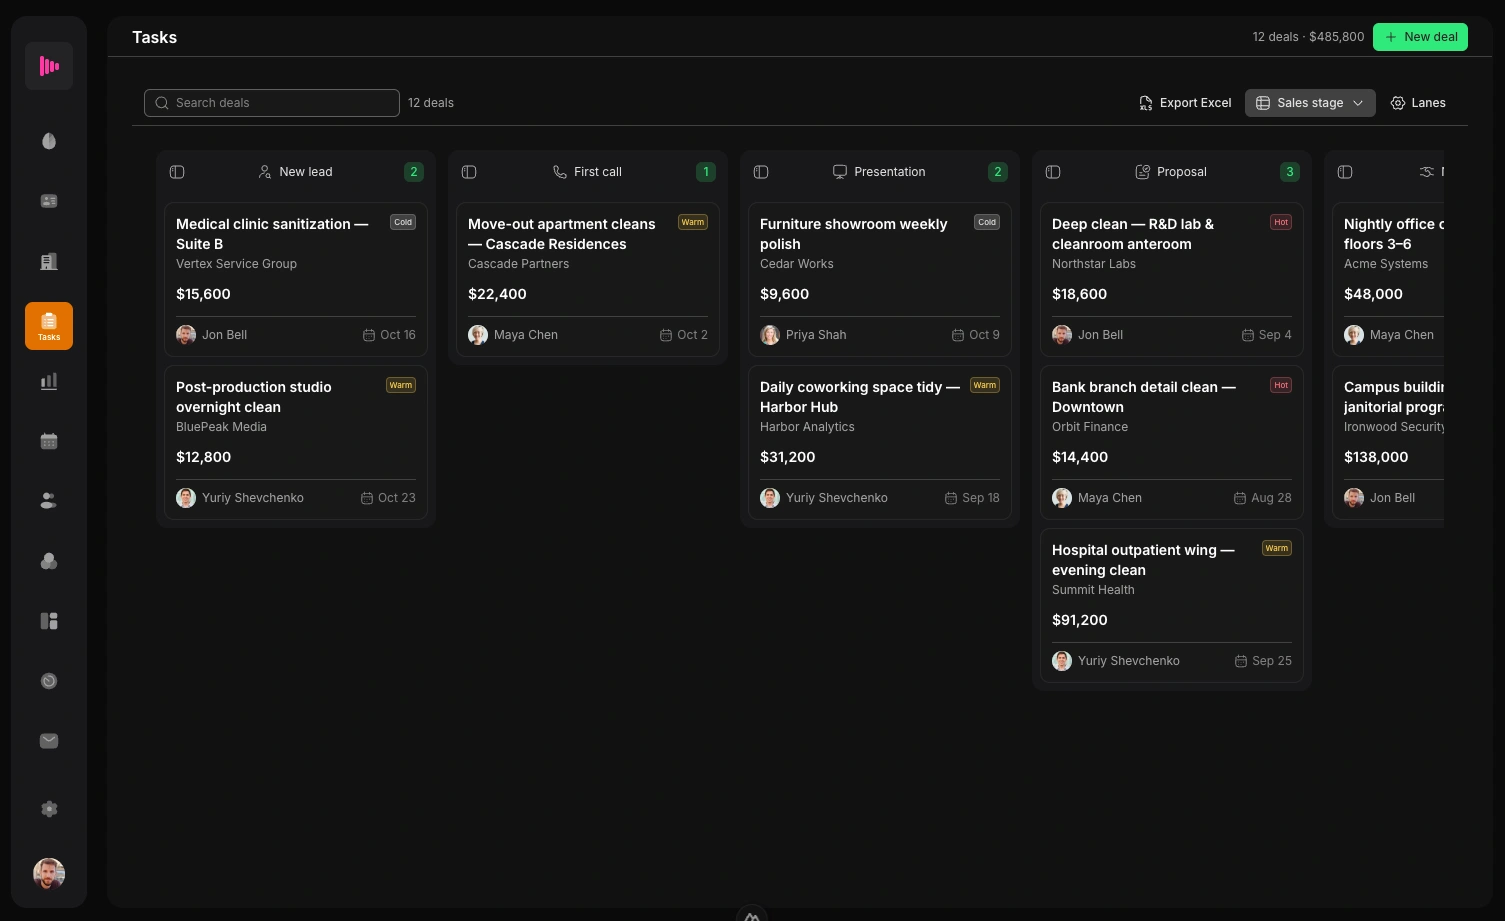This screenshot has height=921, width=1505.
Task: Click the Oct 23 date on the Post-production card
Action: 388,498
